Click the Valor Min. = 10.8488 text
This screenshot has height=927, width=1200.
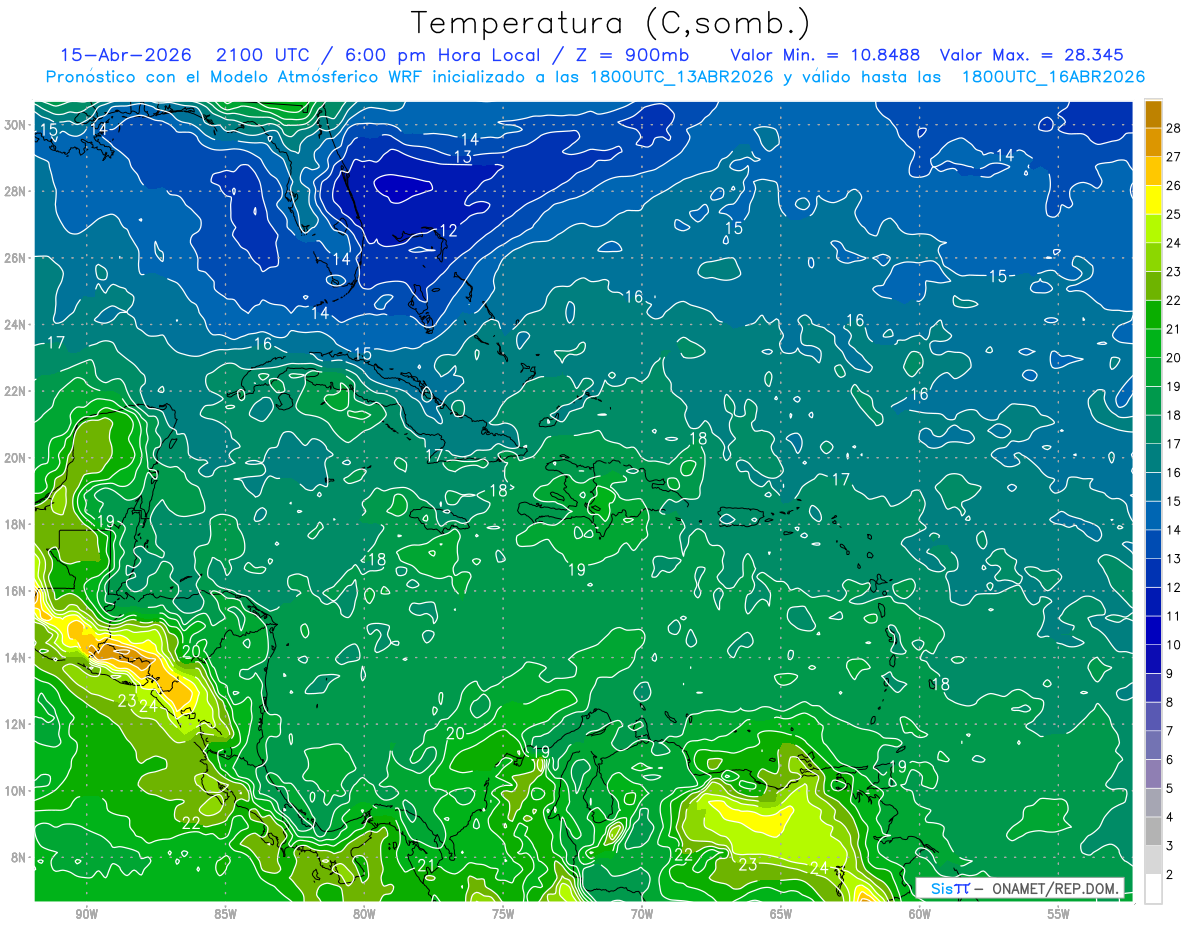(x=826, y=55)
